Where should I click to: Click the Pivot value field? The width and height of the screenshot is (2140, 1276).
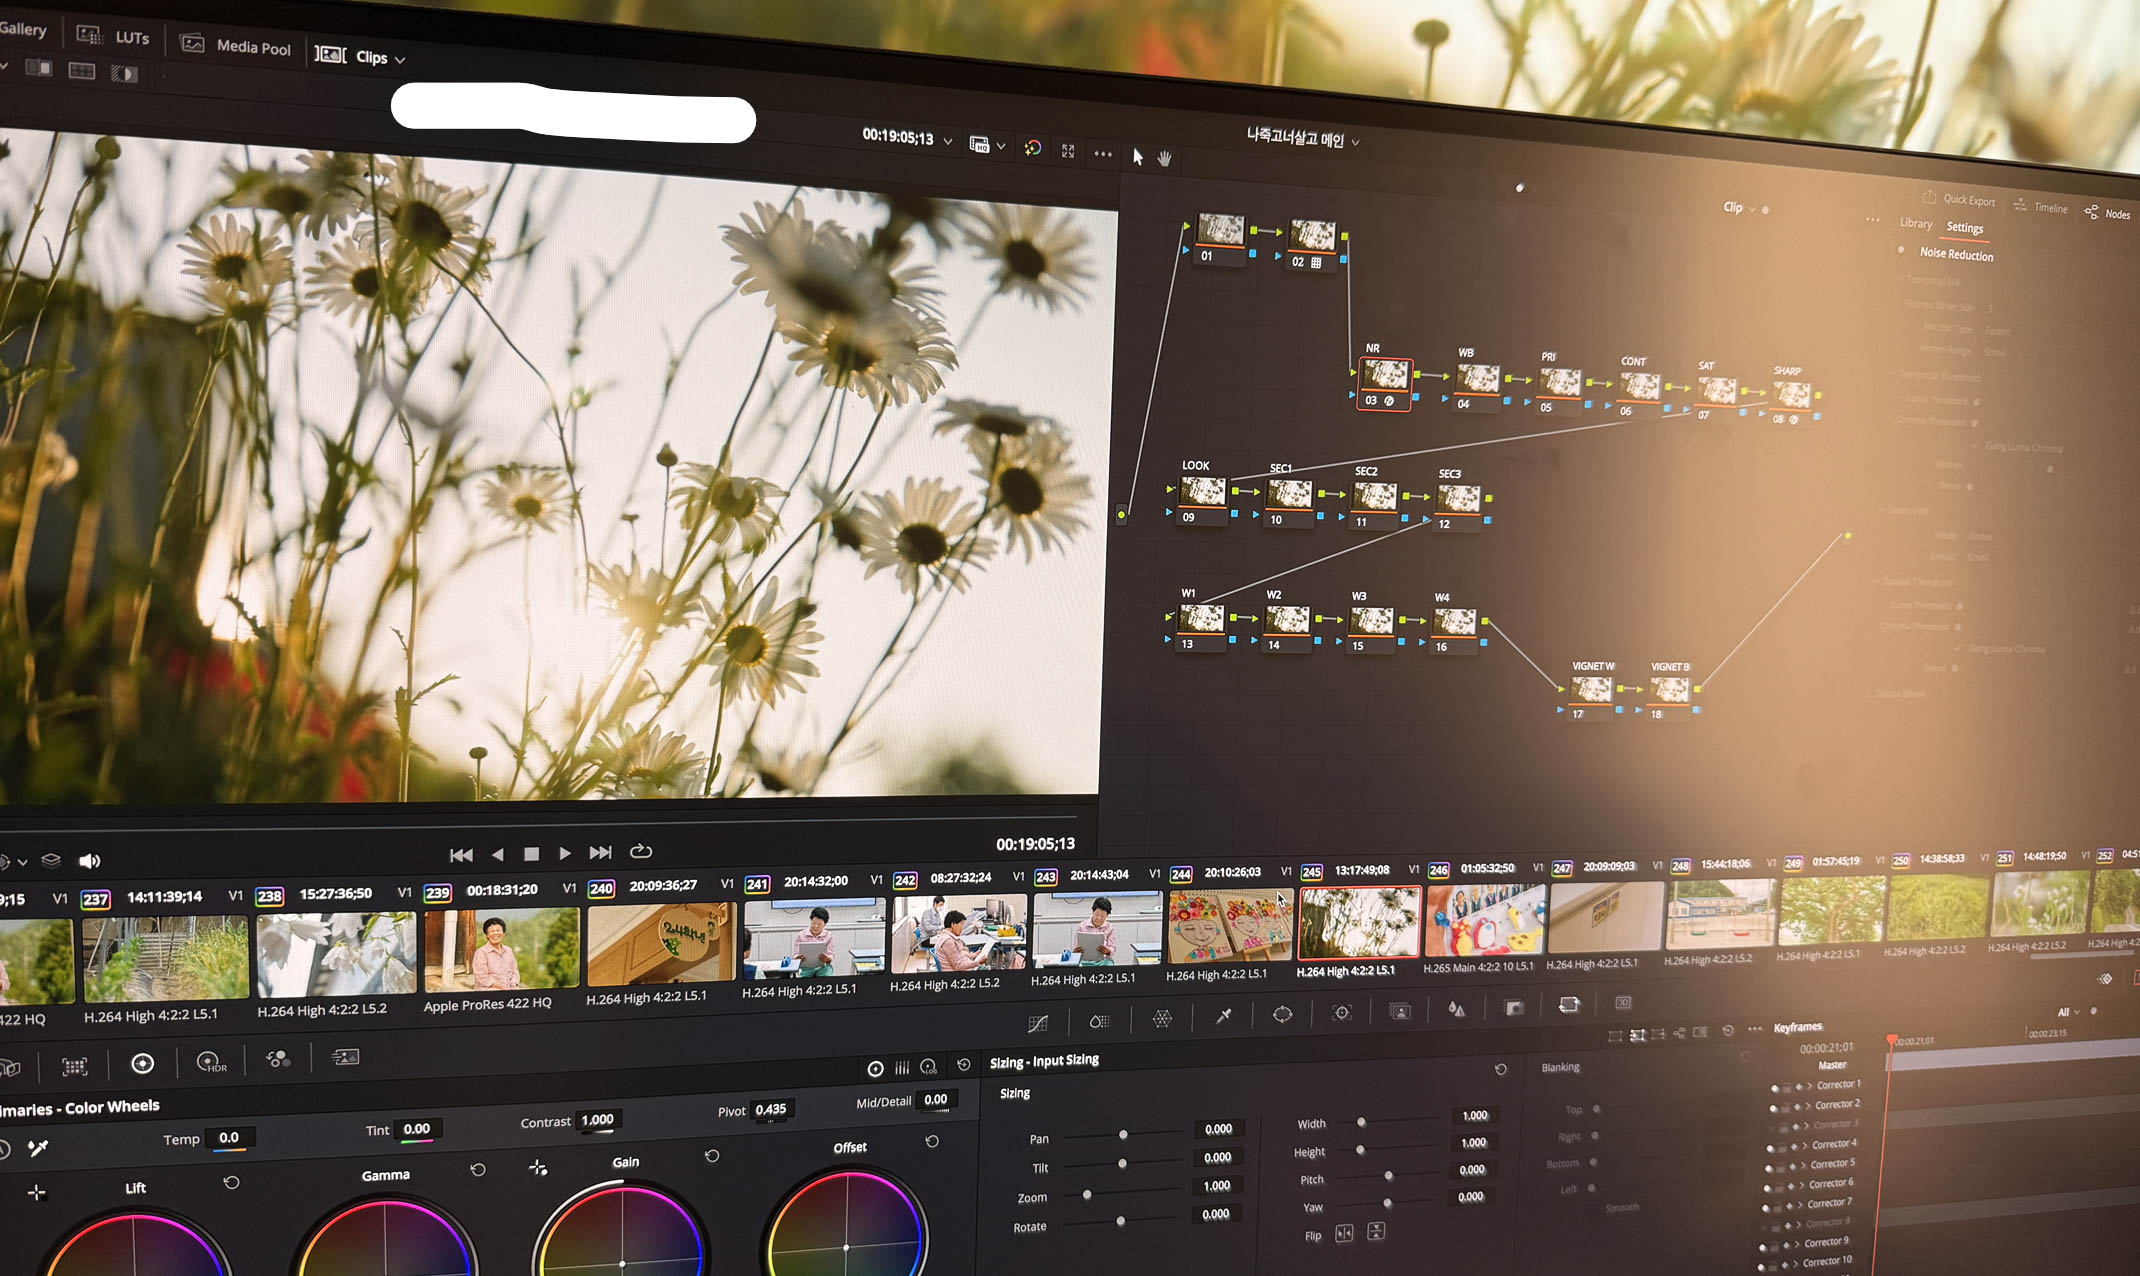pos(770,1109)
